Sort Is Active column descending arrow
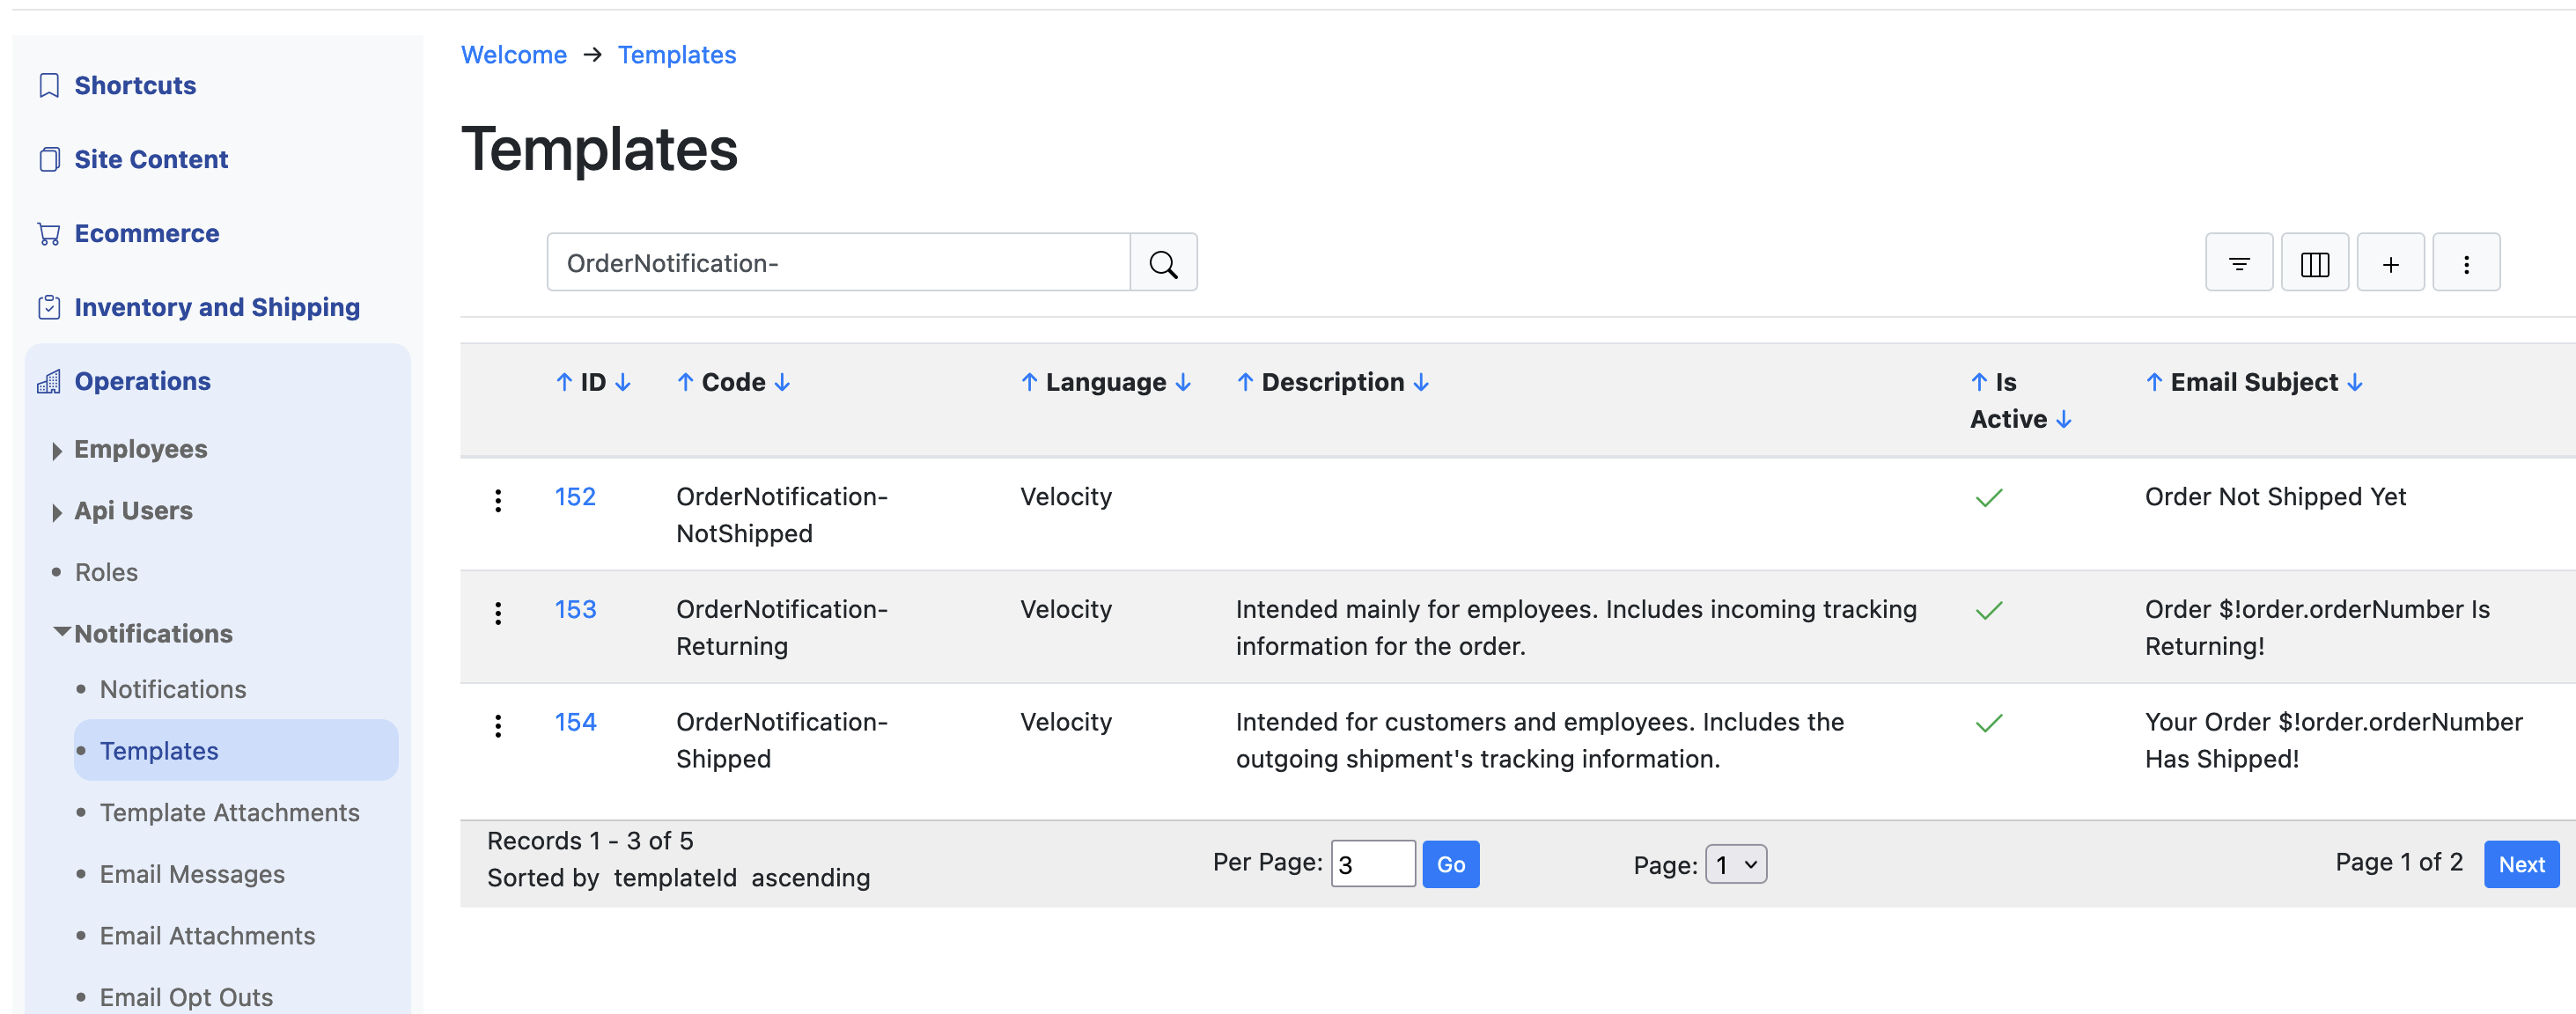Image resolution: width=2576 pixels, height=1014 pixels. point(2064,419)
